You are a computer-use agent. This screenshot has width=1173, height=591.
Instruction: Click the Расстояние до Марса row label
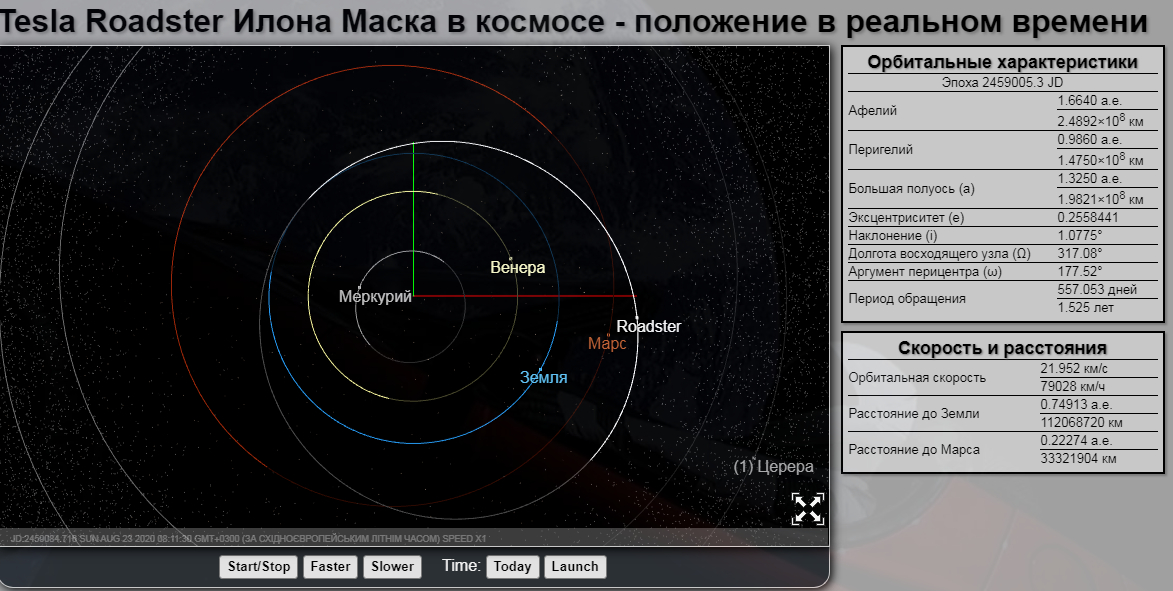(x=914, y=450)
